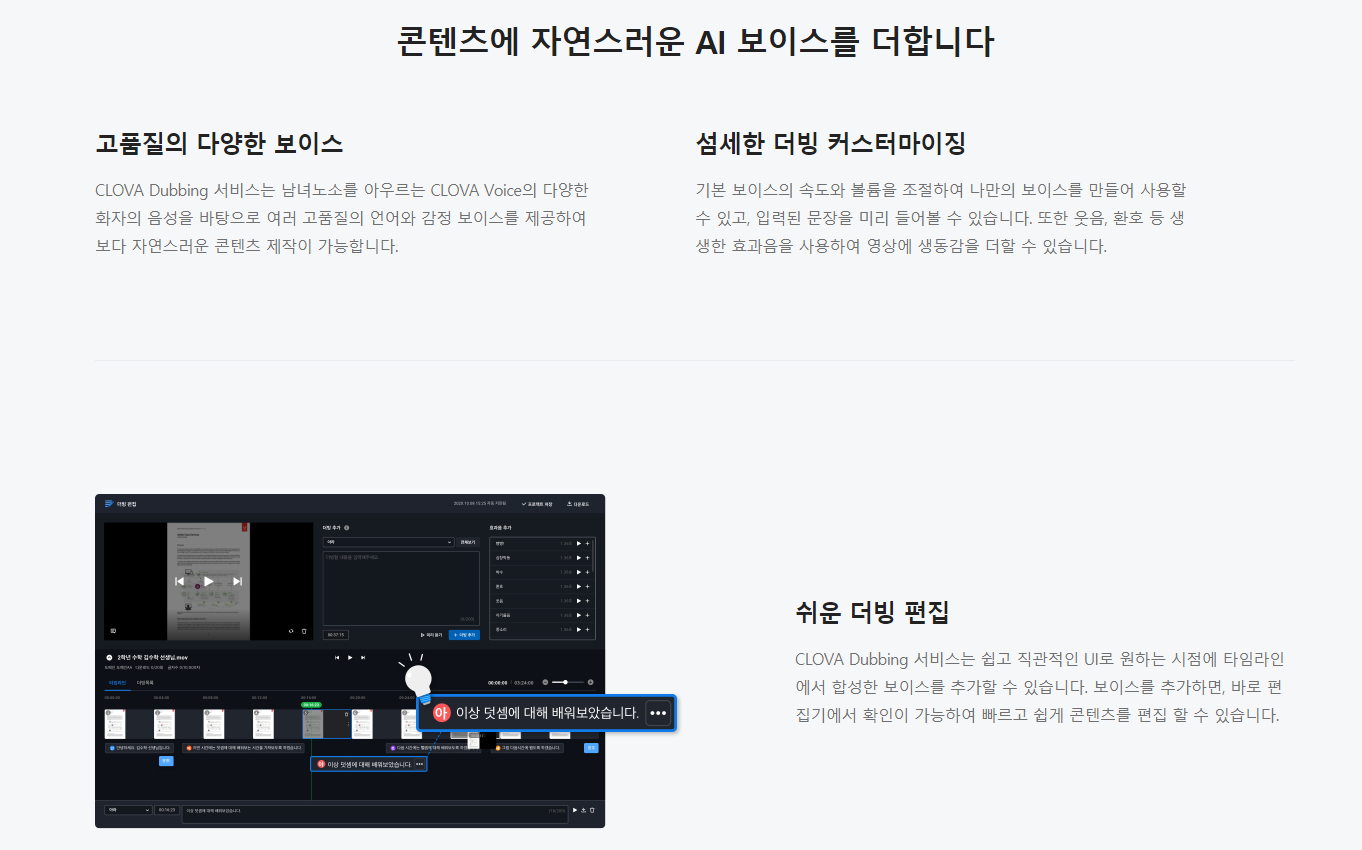Screen dimensions: 1362x850
Task: Add the 박수 sound effect
Action: [x=587, y=572]
